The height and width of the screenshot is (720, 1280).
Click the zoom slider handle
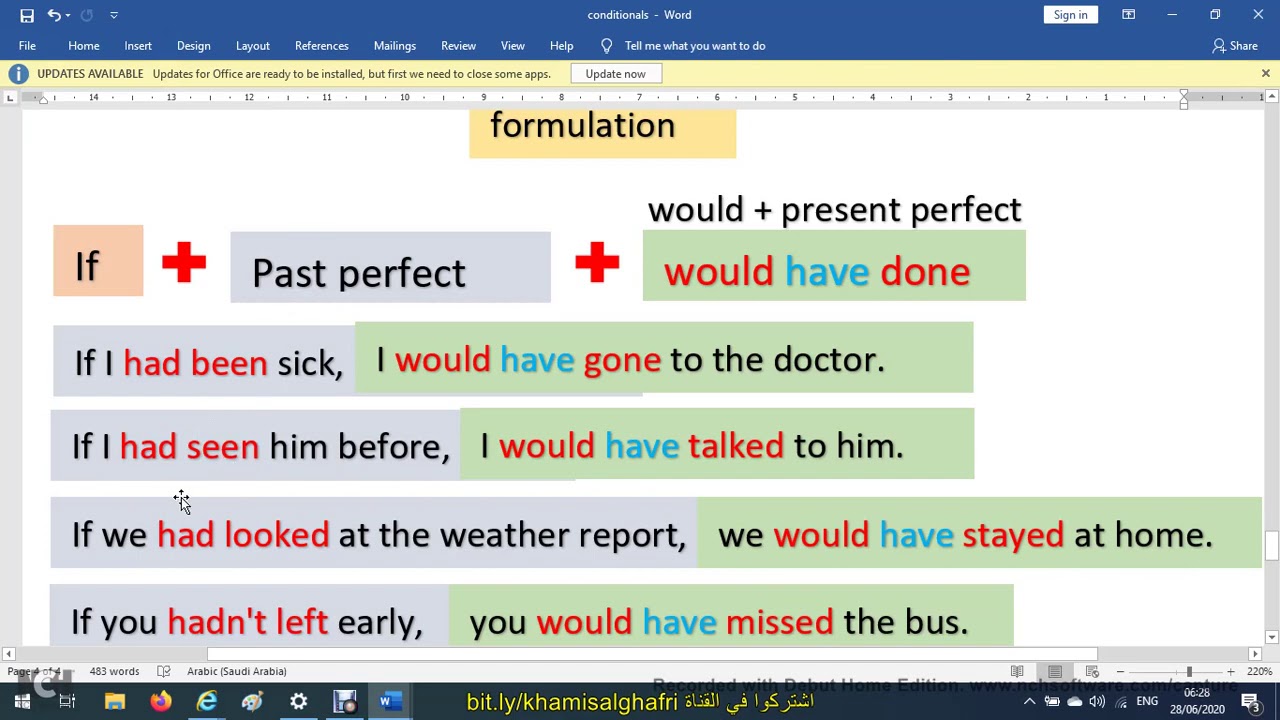click(1189, 671)
